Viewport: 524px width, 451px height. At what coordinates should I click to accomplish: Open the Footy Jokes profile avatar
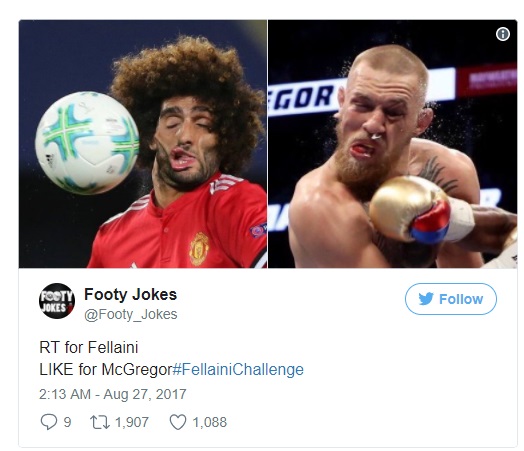click(56, 301)
